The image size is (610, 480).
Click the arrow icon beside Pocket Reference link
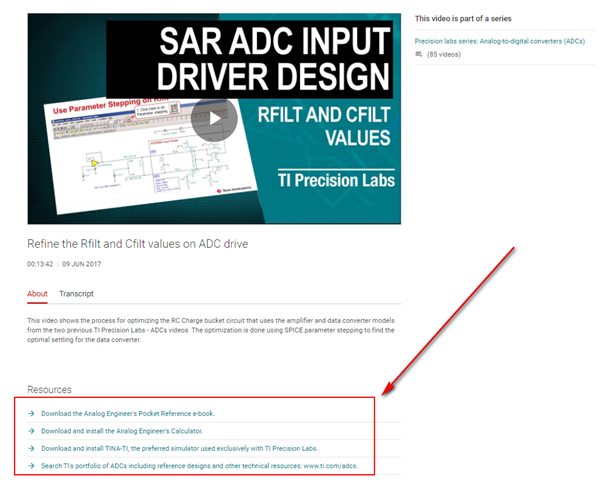click(32, 413)
